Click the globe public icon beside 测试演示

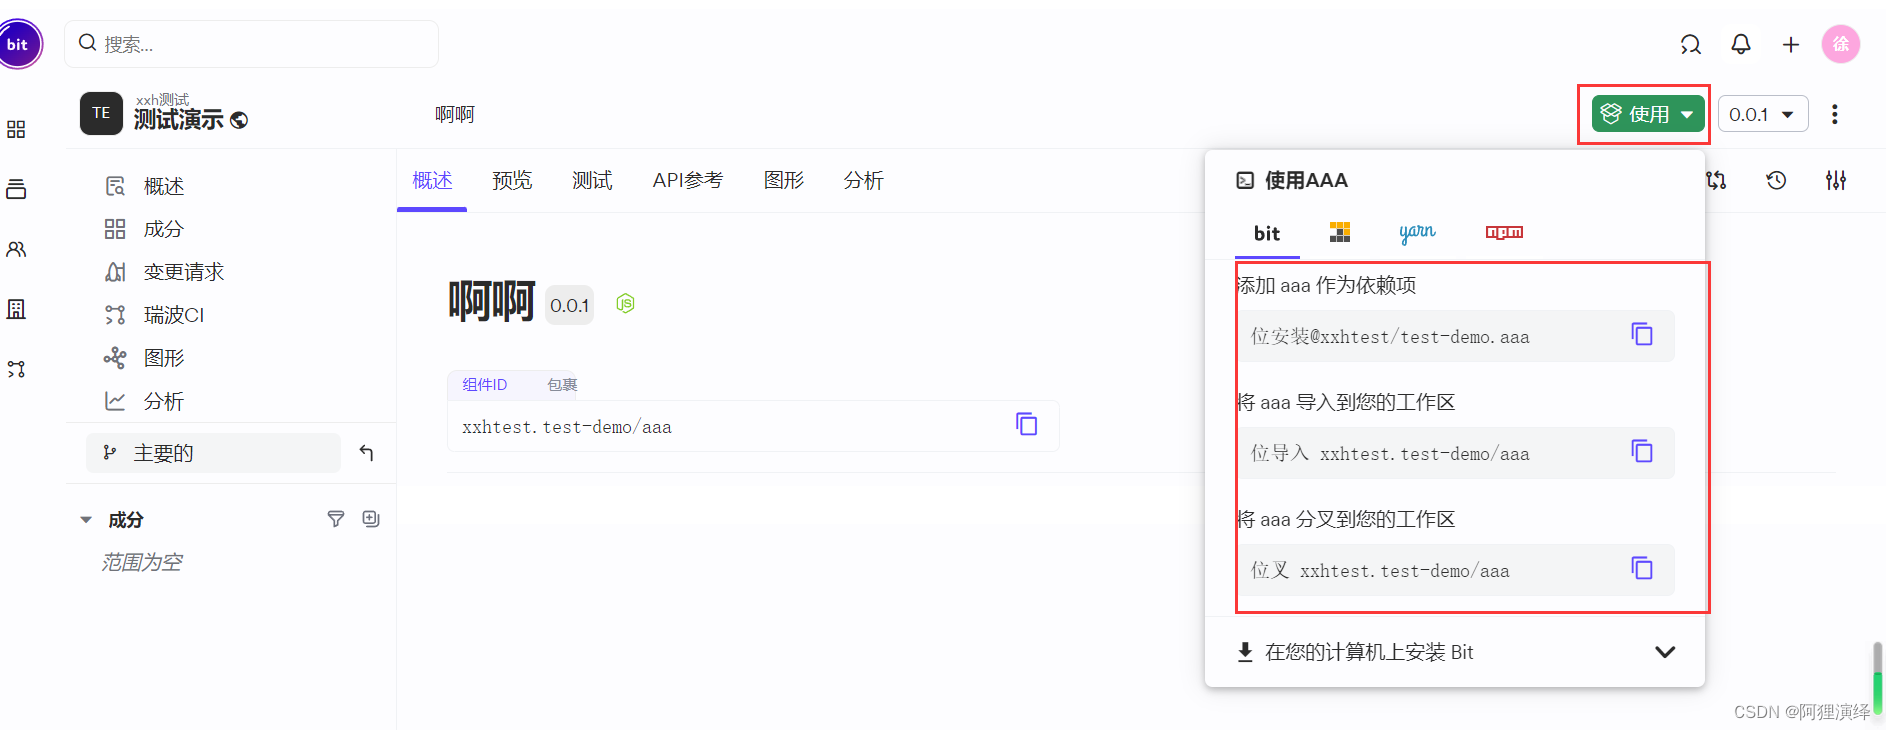[239, 120]
